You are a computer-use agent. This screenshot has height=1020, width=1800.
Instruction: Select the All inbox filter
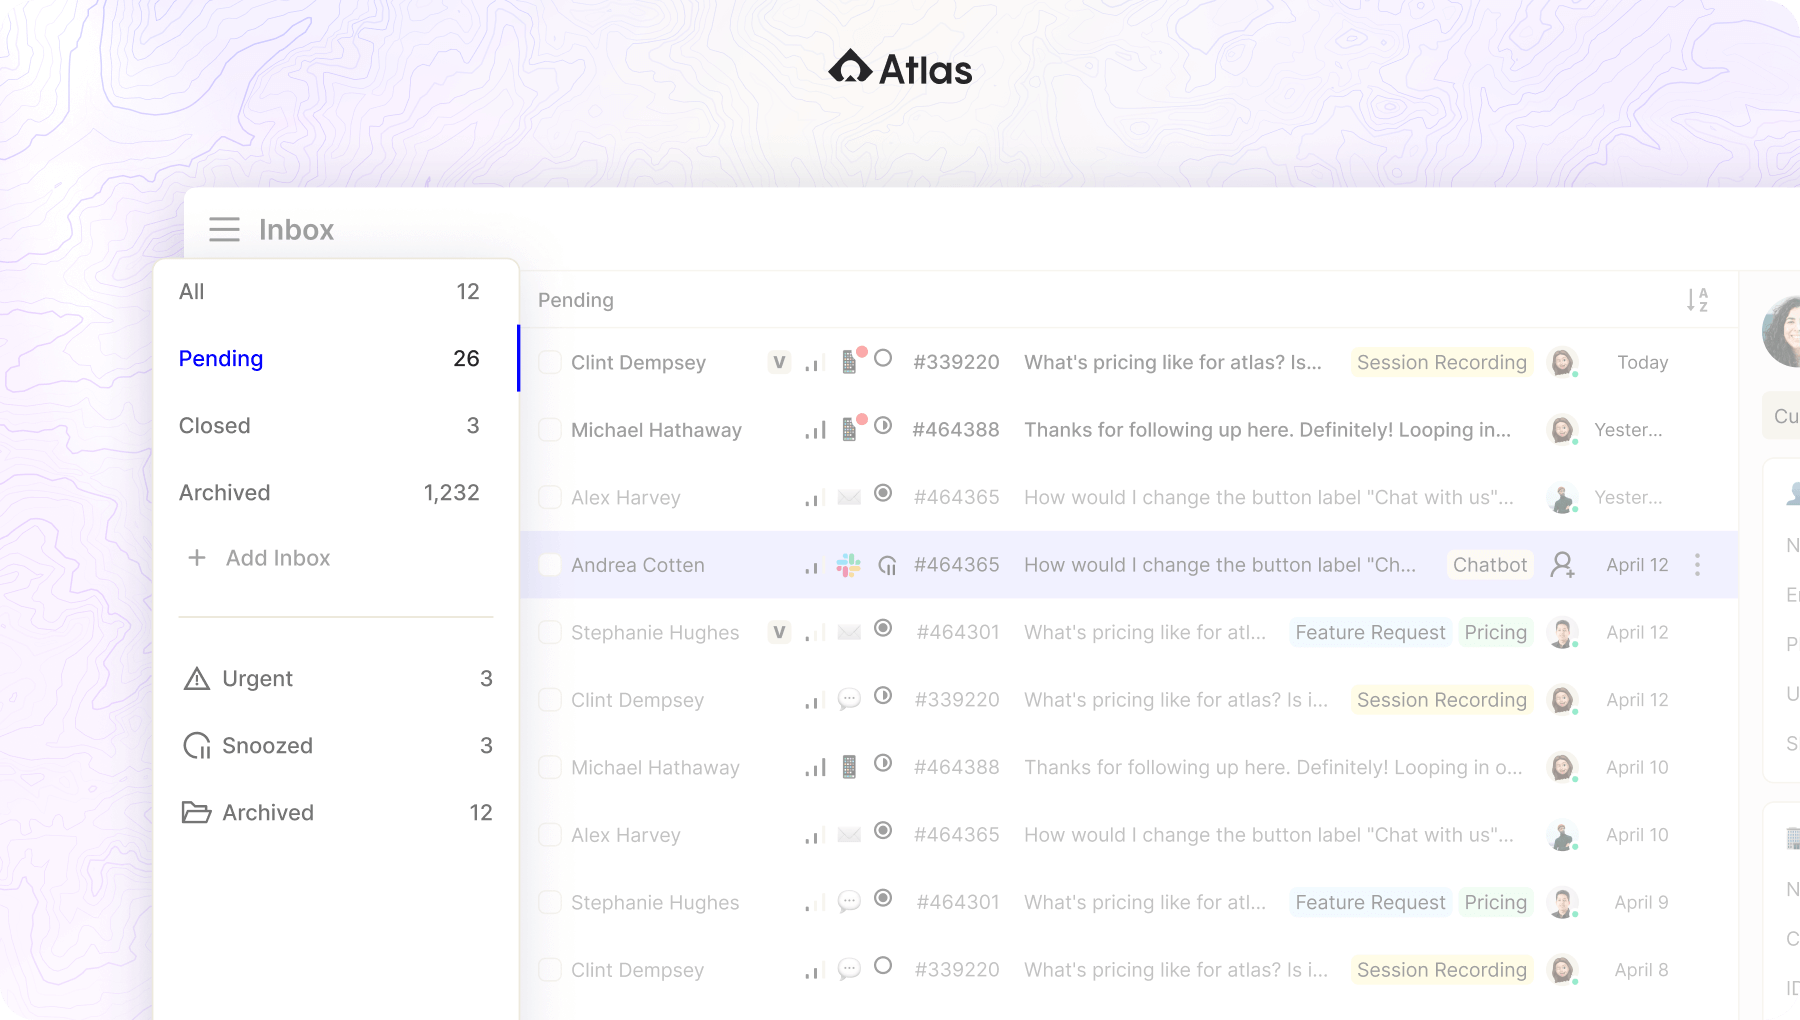coord(336,292)
